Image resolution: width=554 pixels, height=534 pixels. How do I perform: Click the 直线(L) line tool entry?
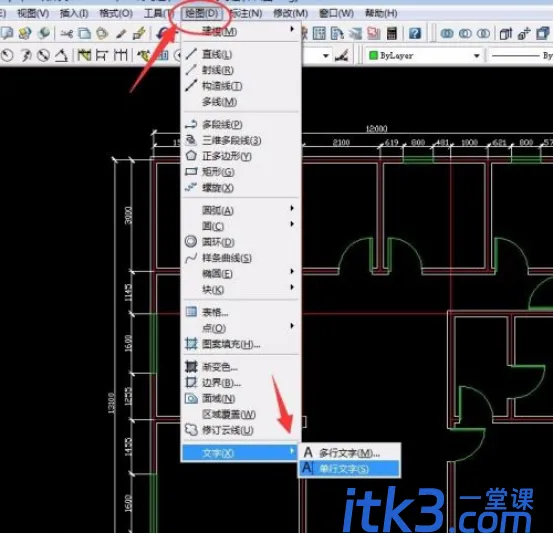pos(240,54)
